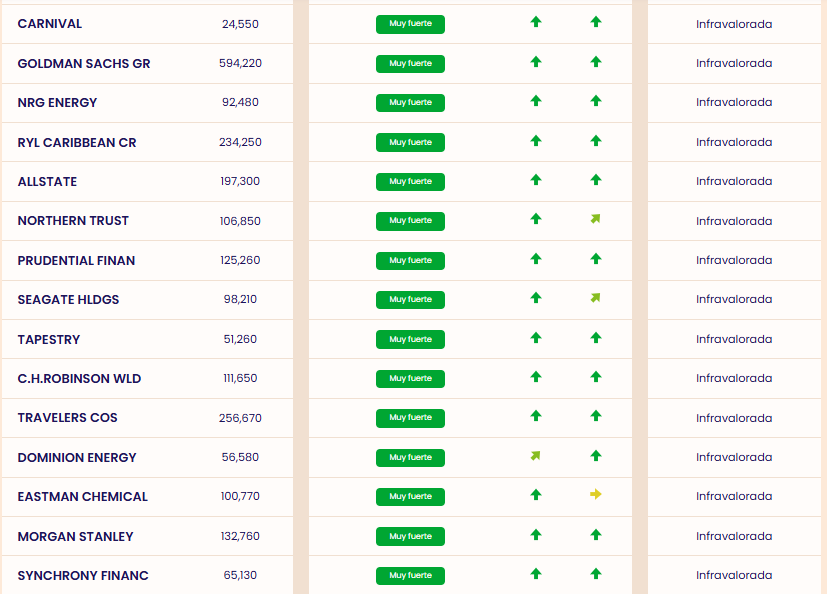
Task: Click the second up arrow in Synchrony Financ row
Action: [596, 574]
